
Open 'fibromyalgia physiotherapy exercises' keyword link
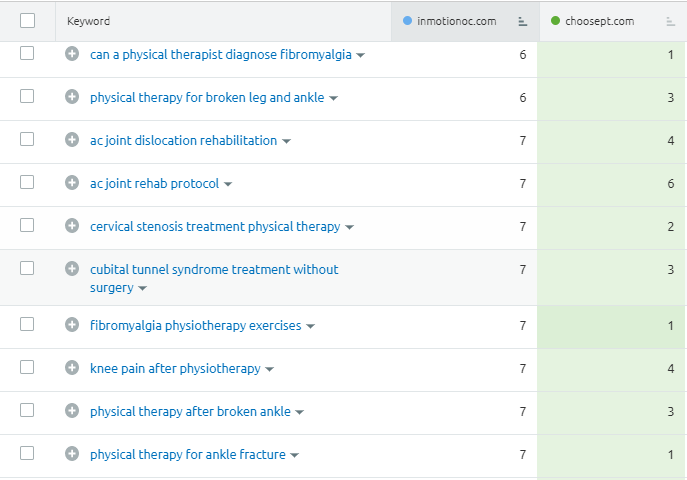pyautogui.click(x=196, y=325)
